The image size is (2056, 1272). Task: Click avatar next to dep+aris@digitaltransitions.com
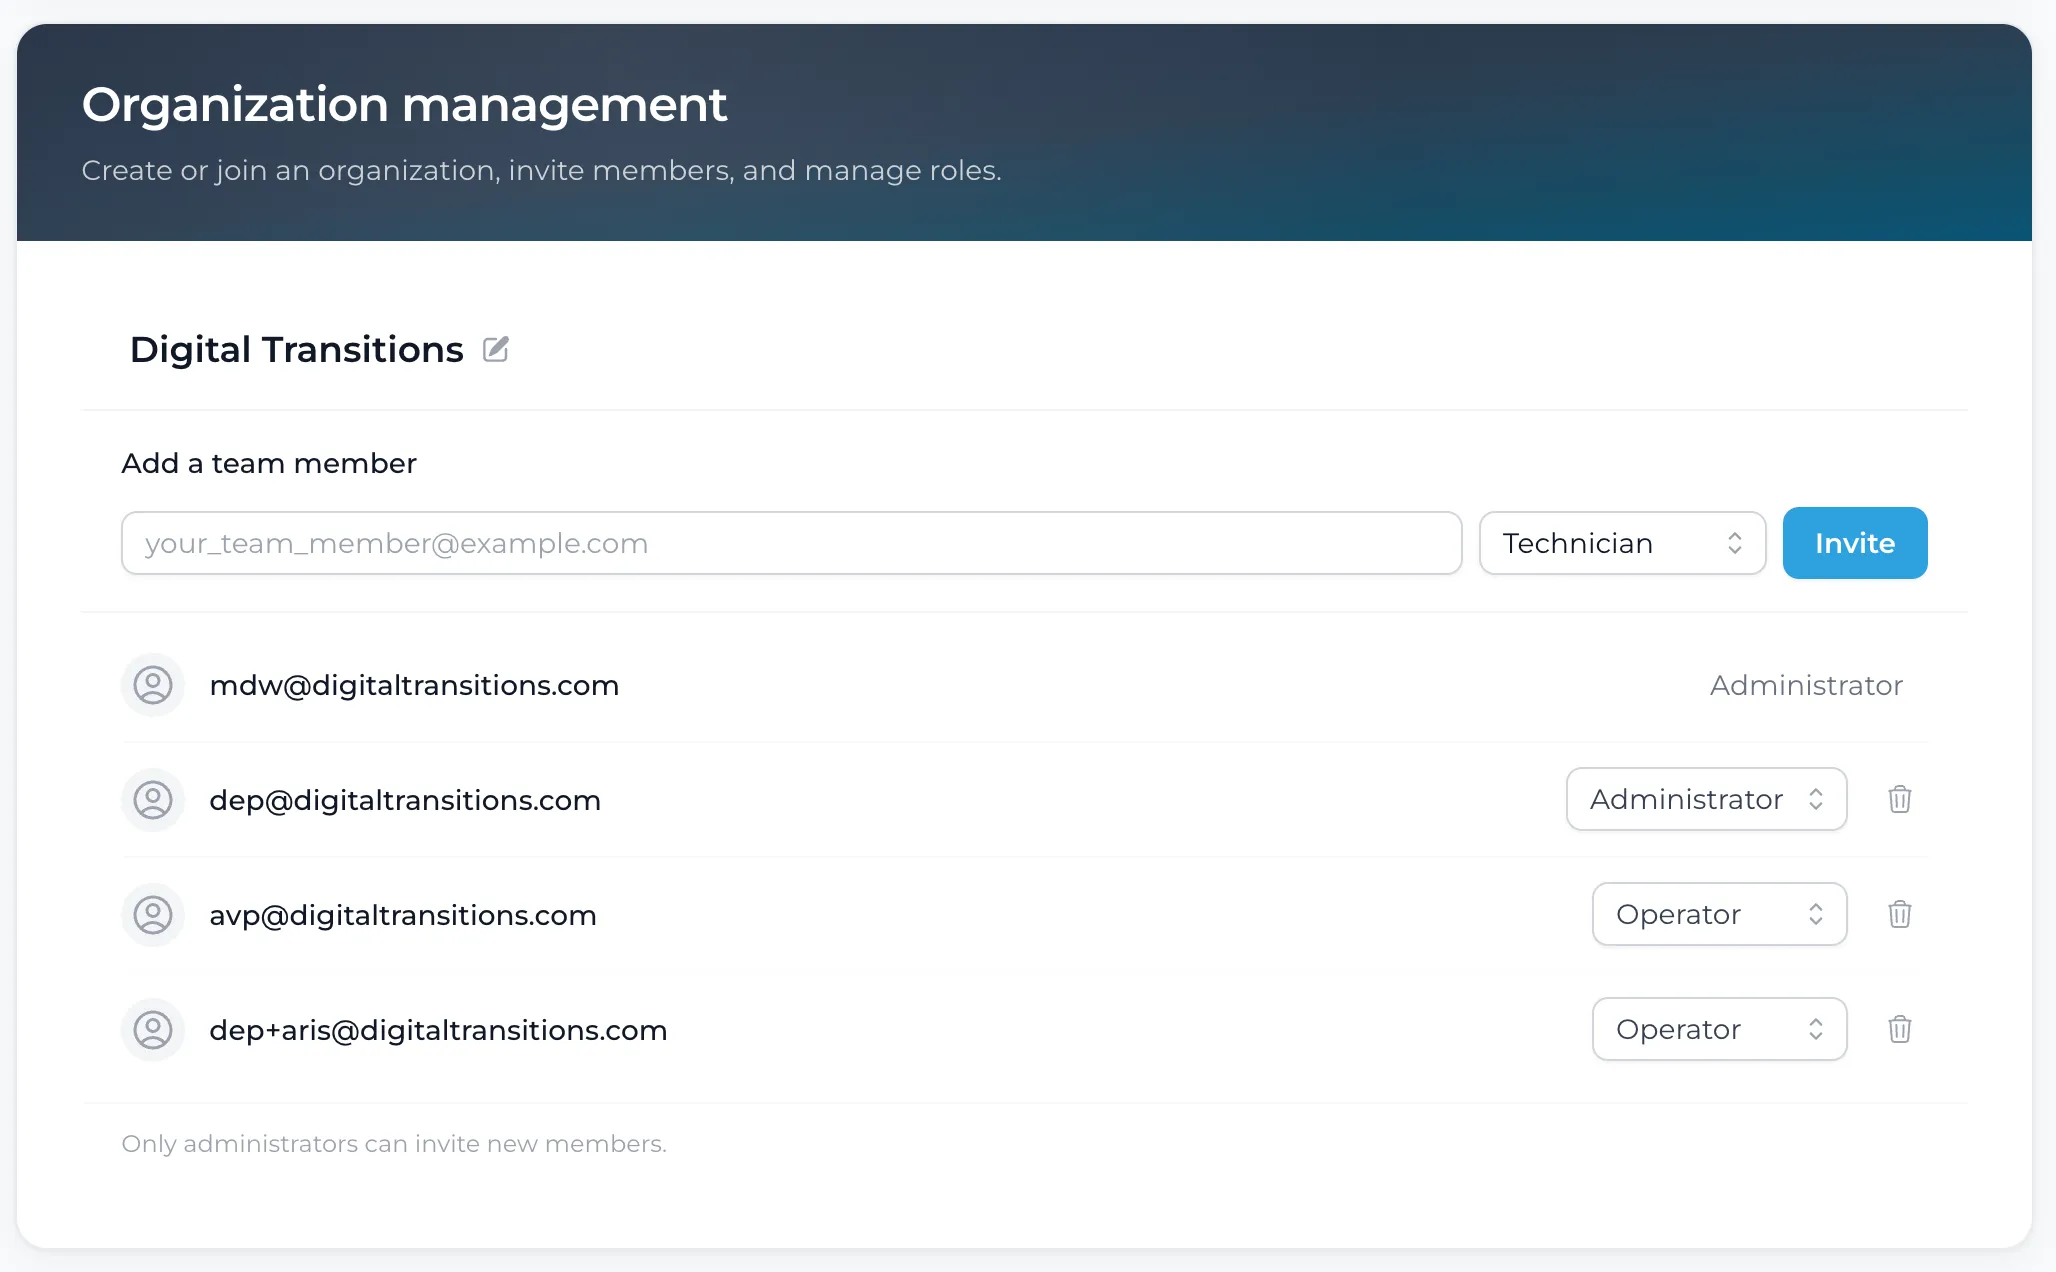point(153,1030)
